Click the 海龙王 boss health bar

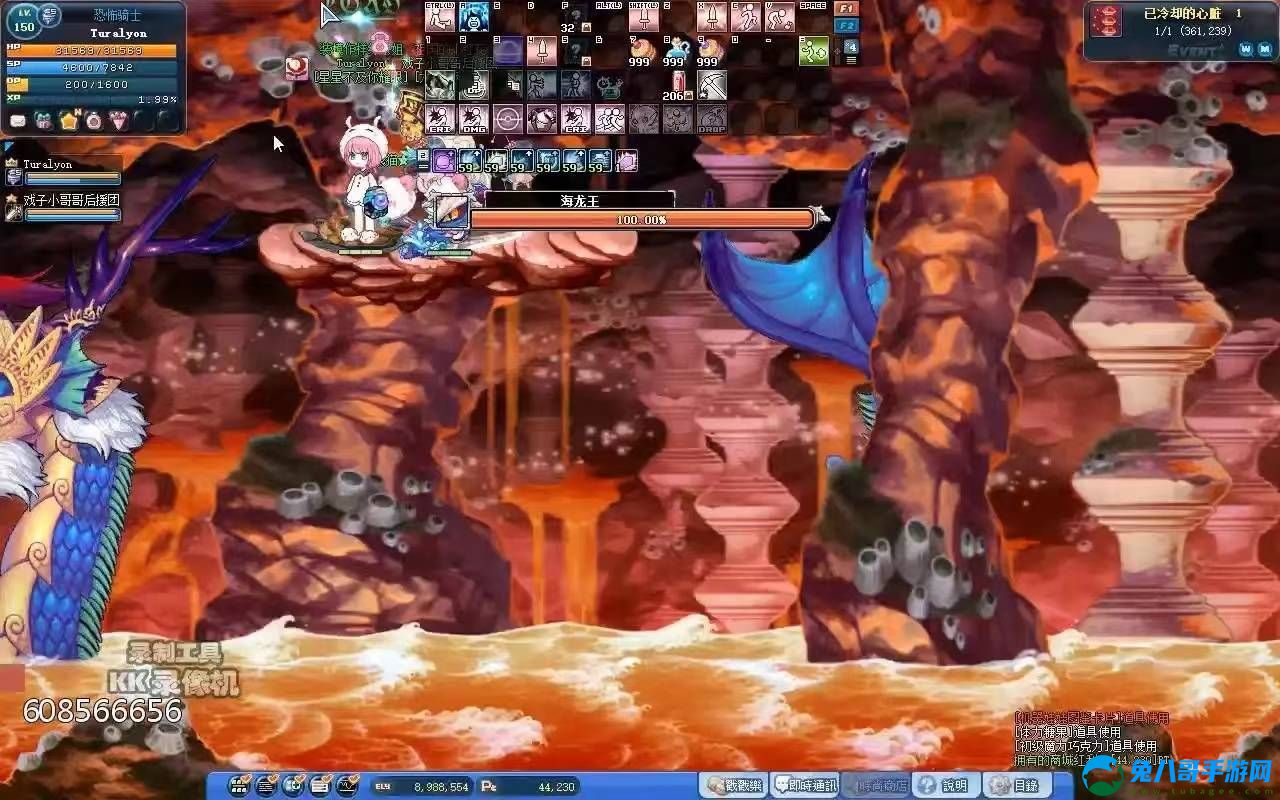[x=641, y=219]
